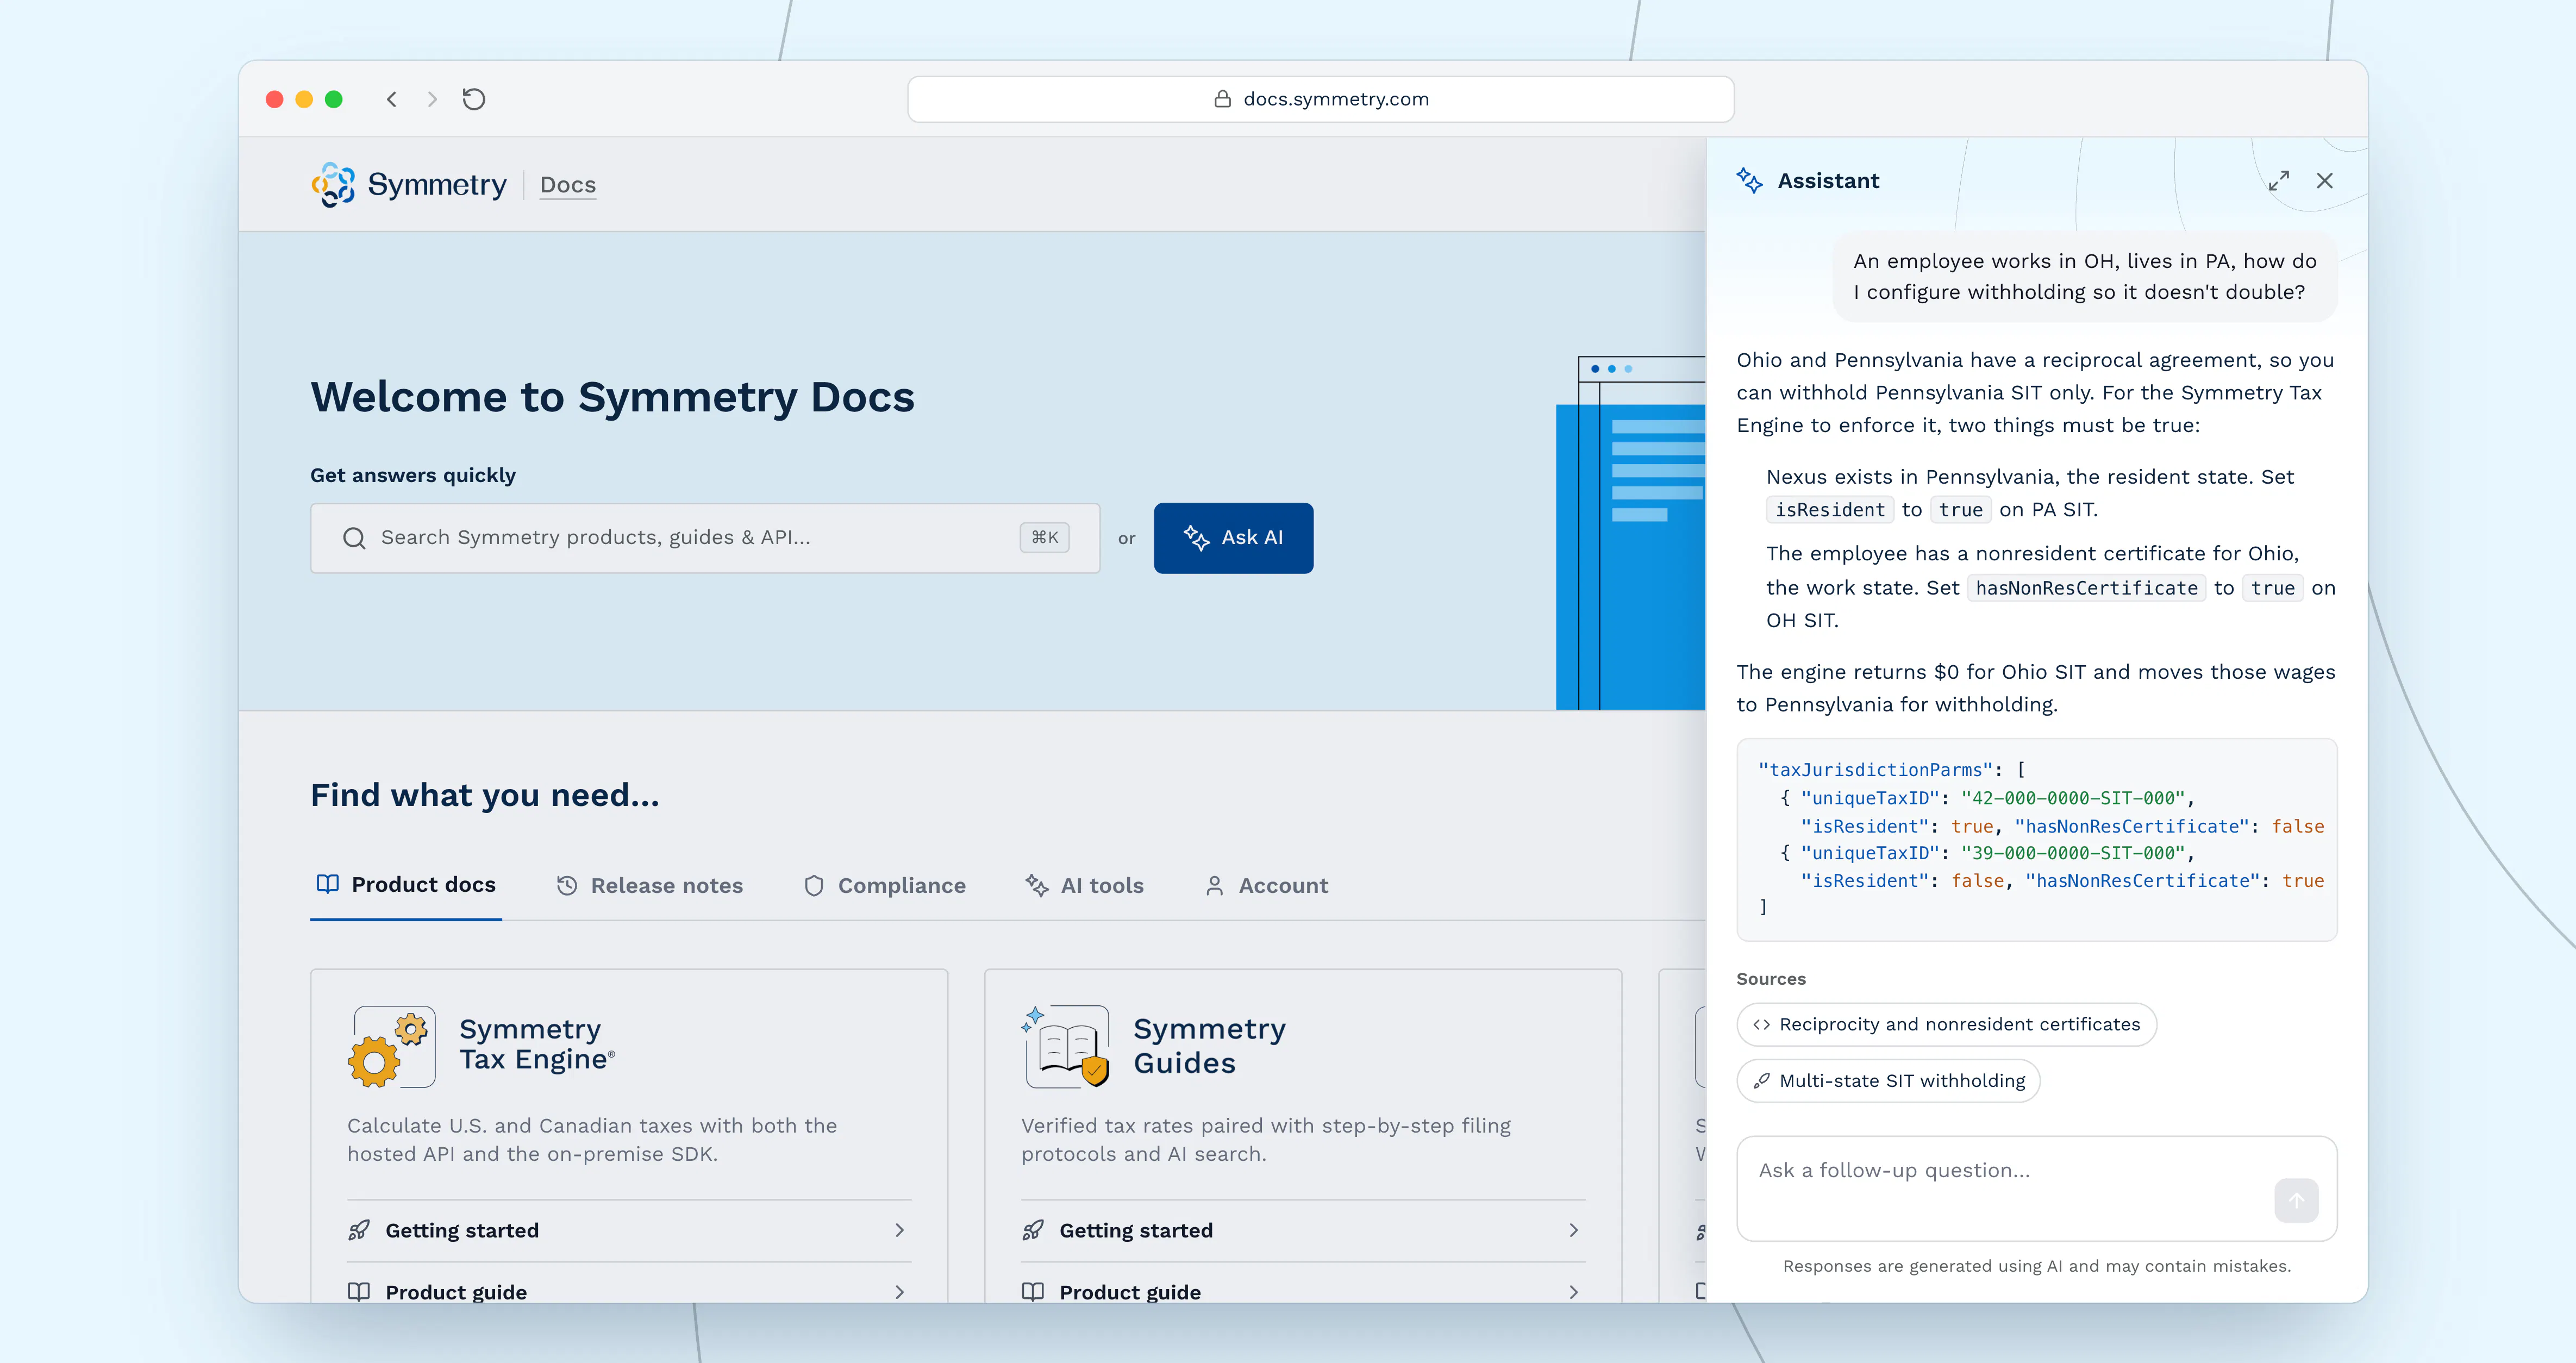Viewport: 2576px width, 1363px height.
Task: Reload the page with the refresh icon
Action: (474, 99)
